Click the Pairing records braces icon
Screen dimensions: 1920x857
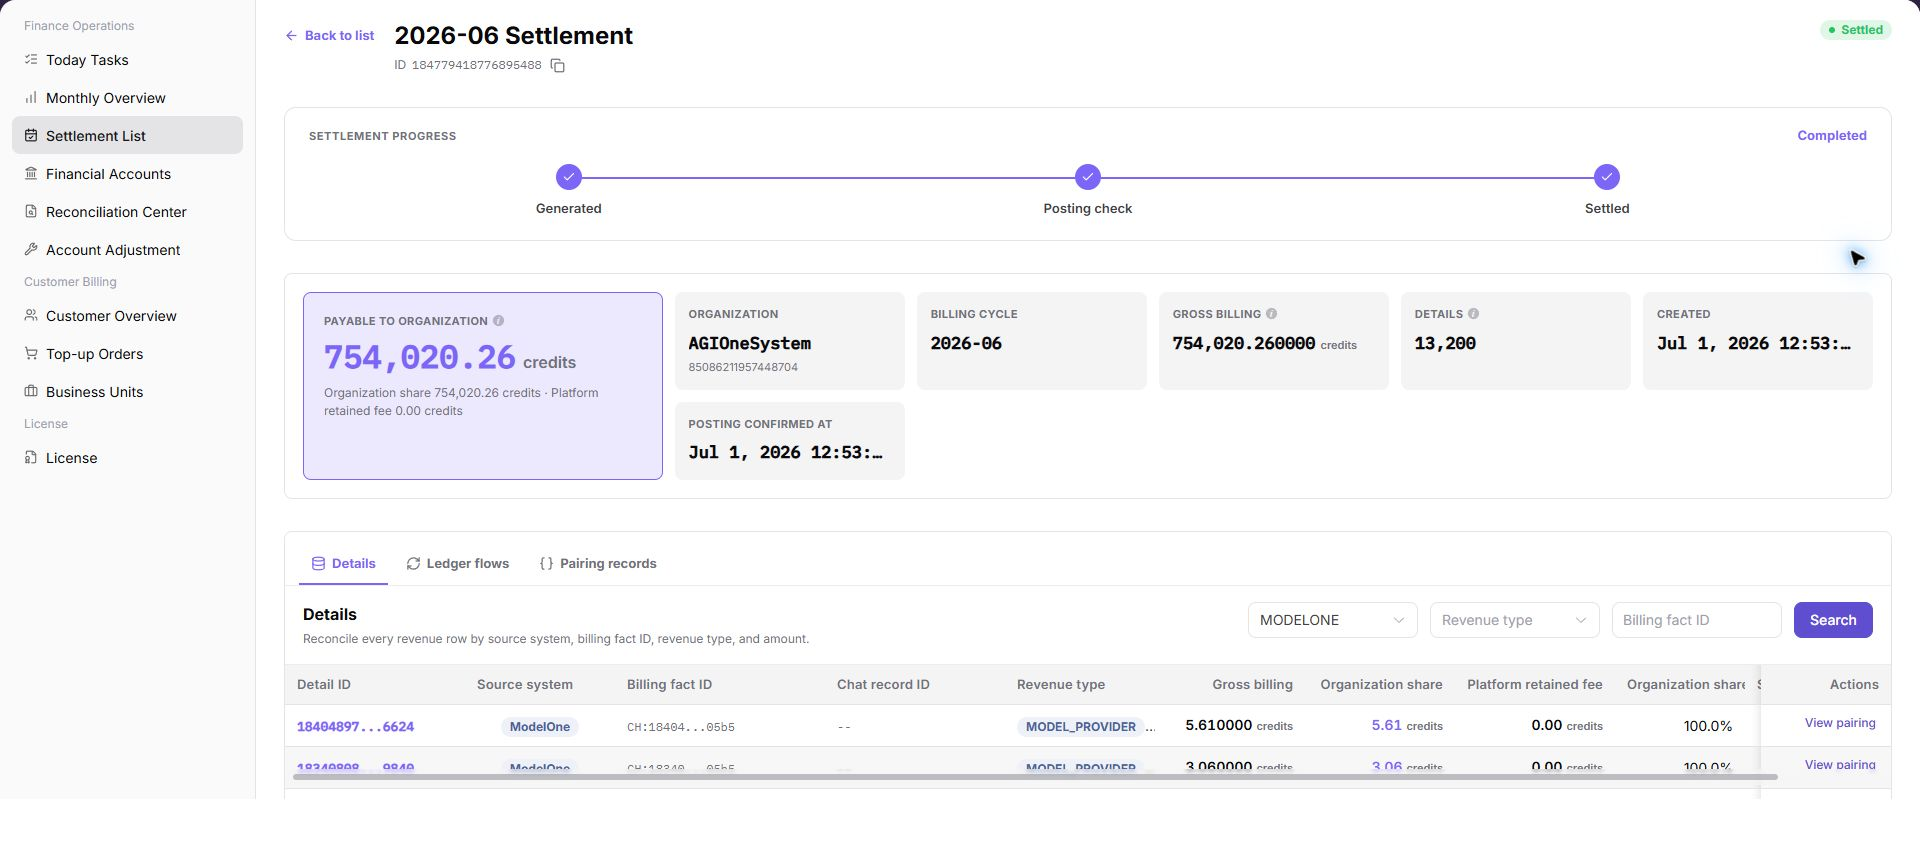(x=546, y=564)
